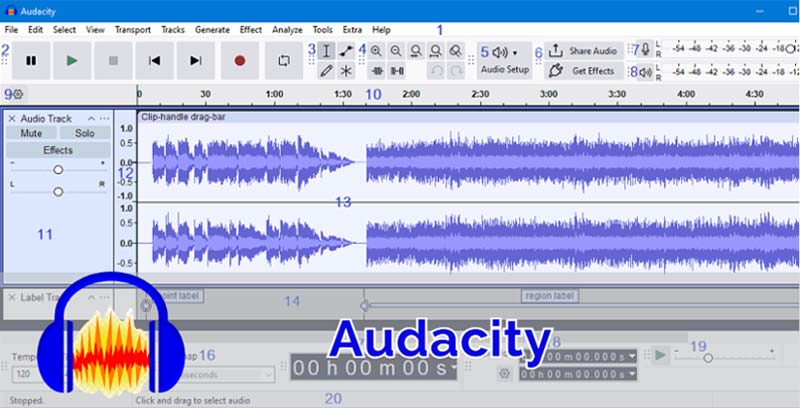Screen dimensions: 800x408
Task: Collapse the Label Track using its chevron
Action: click(91, 297)
